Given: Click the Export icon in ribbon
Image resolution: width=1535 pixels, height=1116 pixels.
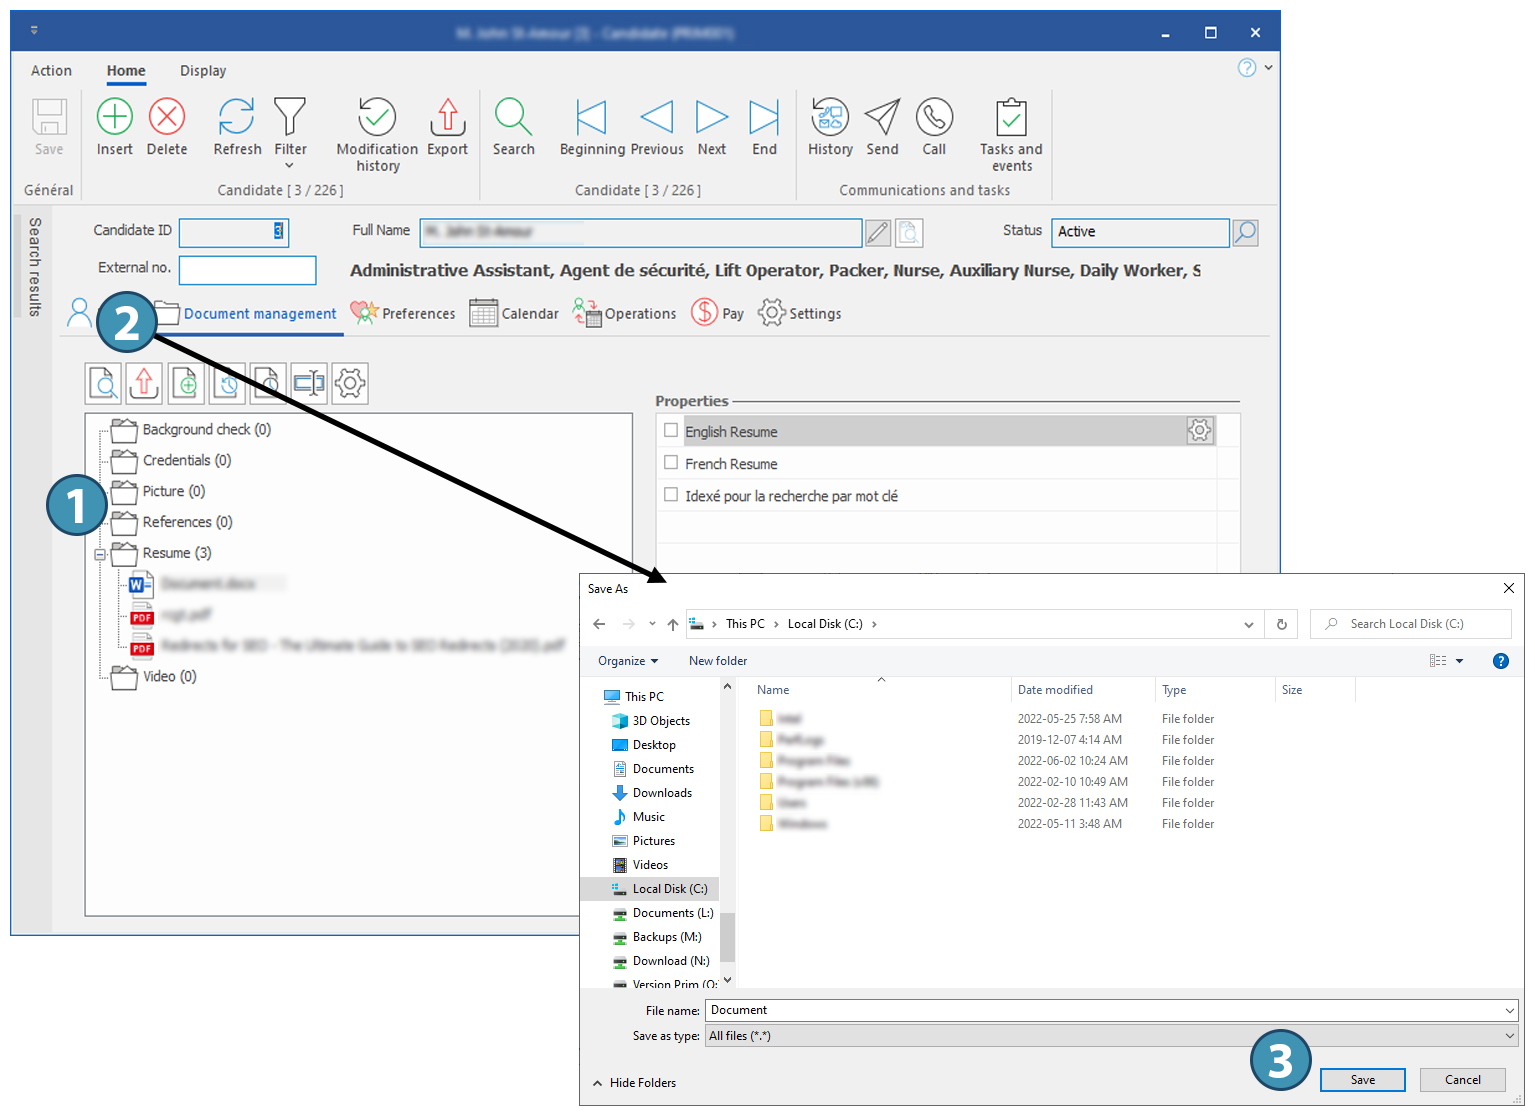Looking at the screenshot, I should click(447, 118).
